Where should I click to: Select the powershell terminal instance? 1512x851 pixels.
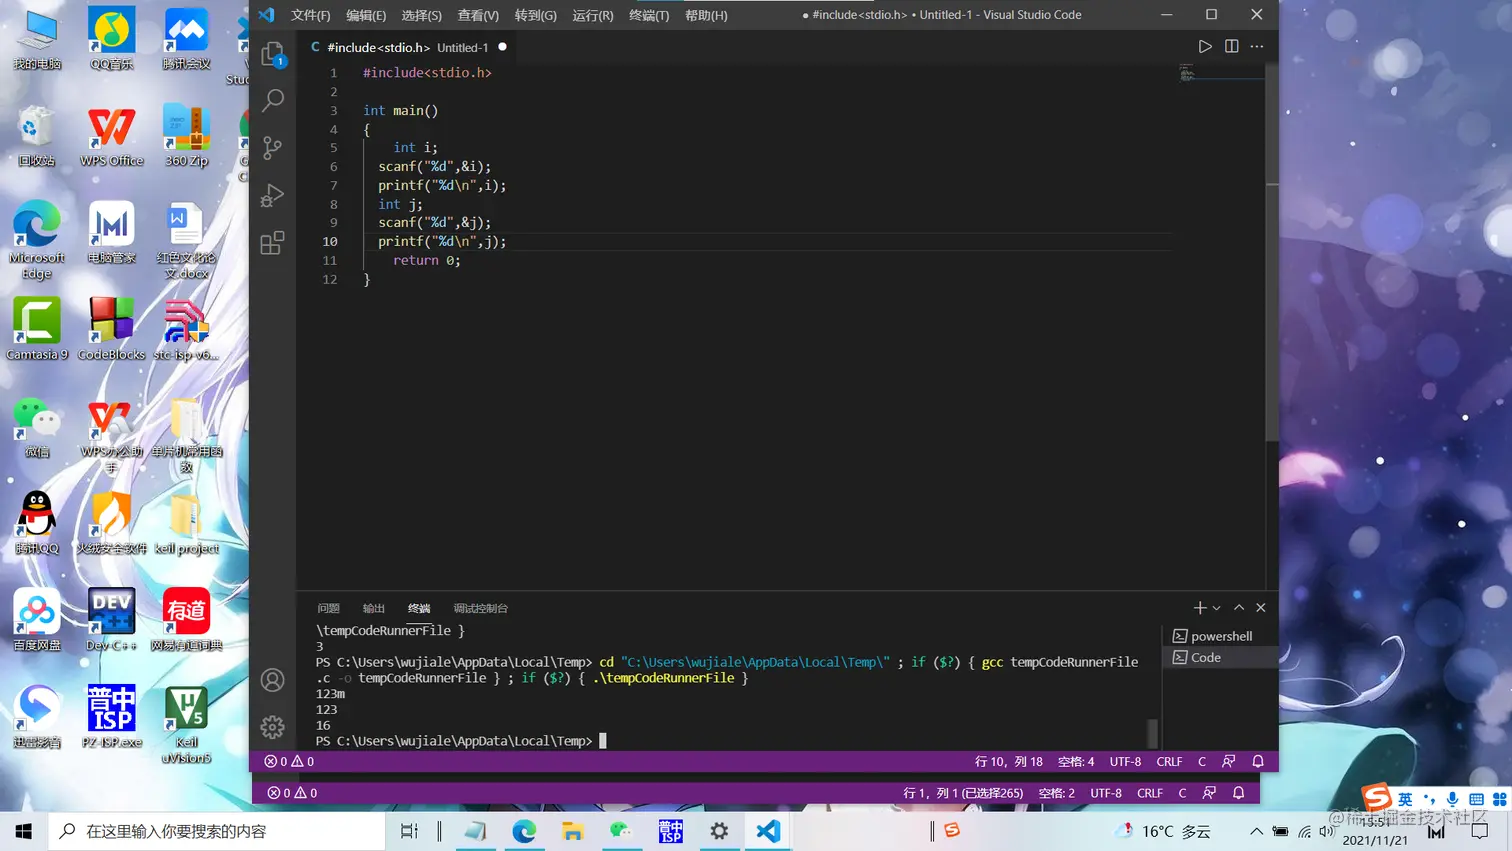coord(1220,636)
